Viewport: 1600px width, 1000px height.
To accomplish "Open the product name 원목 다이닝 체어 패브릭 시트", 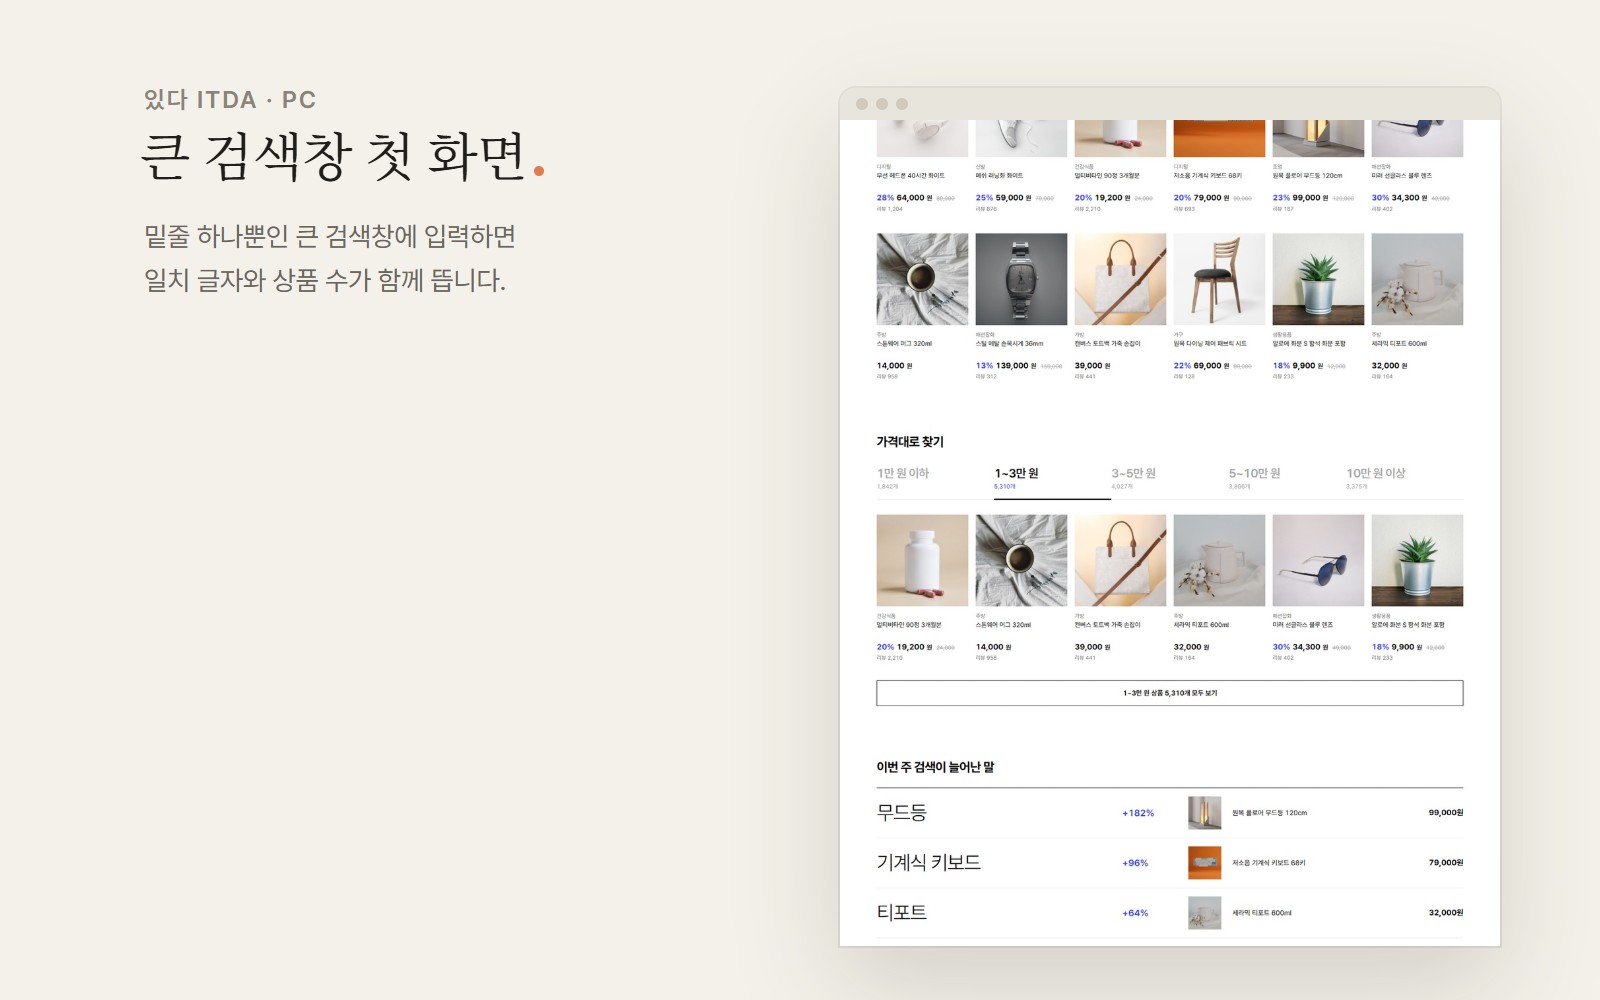I will [1210, 344].
